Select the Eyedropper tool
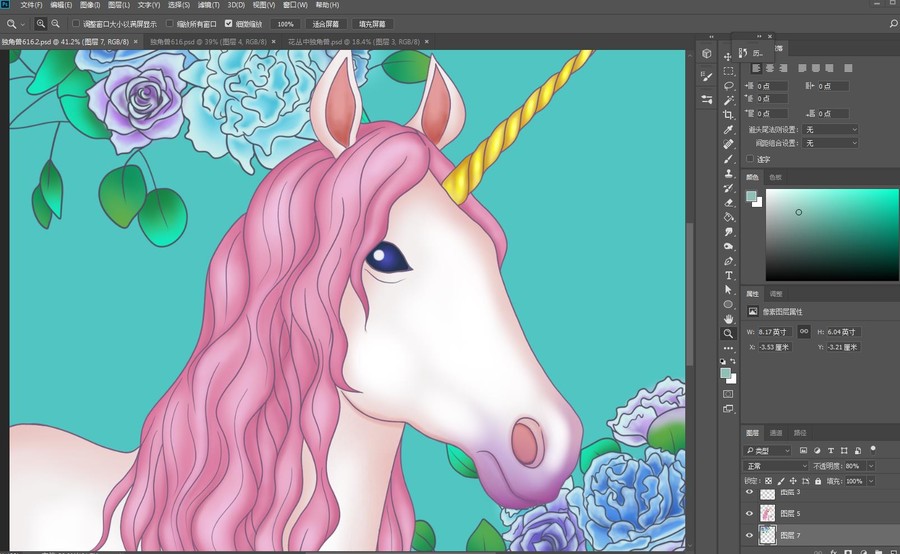The height and width of the screenshot is (554, 900). point(728,130)
